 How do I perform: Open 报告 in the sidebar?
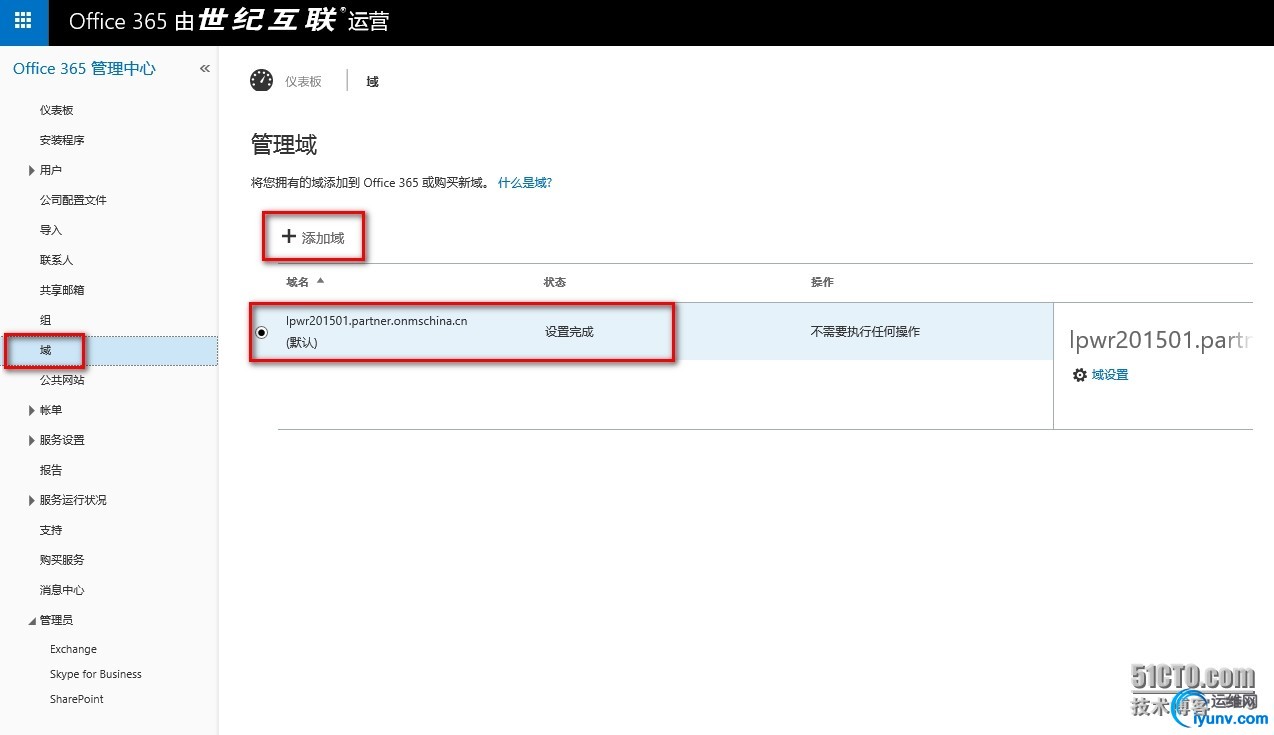tap(51, 470)
